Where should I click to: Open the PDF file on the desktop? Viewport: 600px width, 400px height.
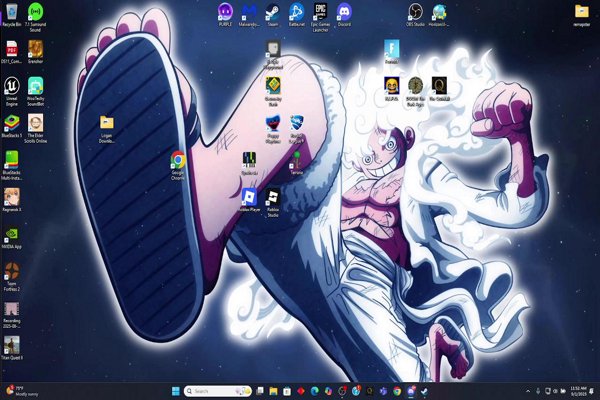[11, 52]
